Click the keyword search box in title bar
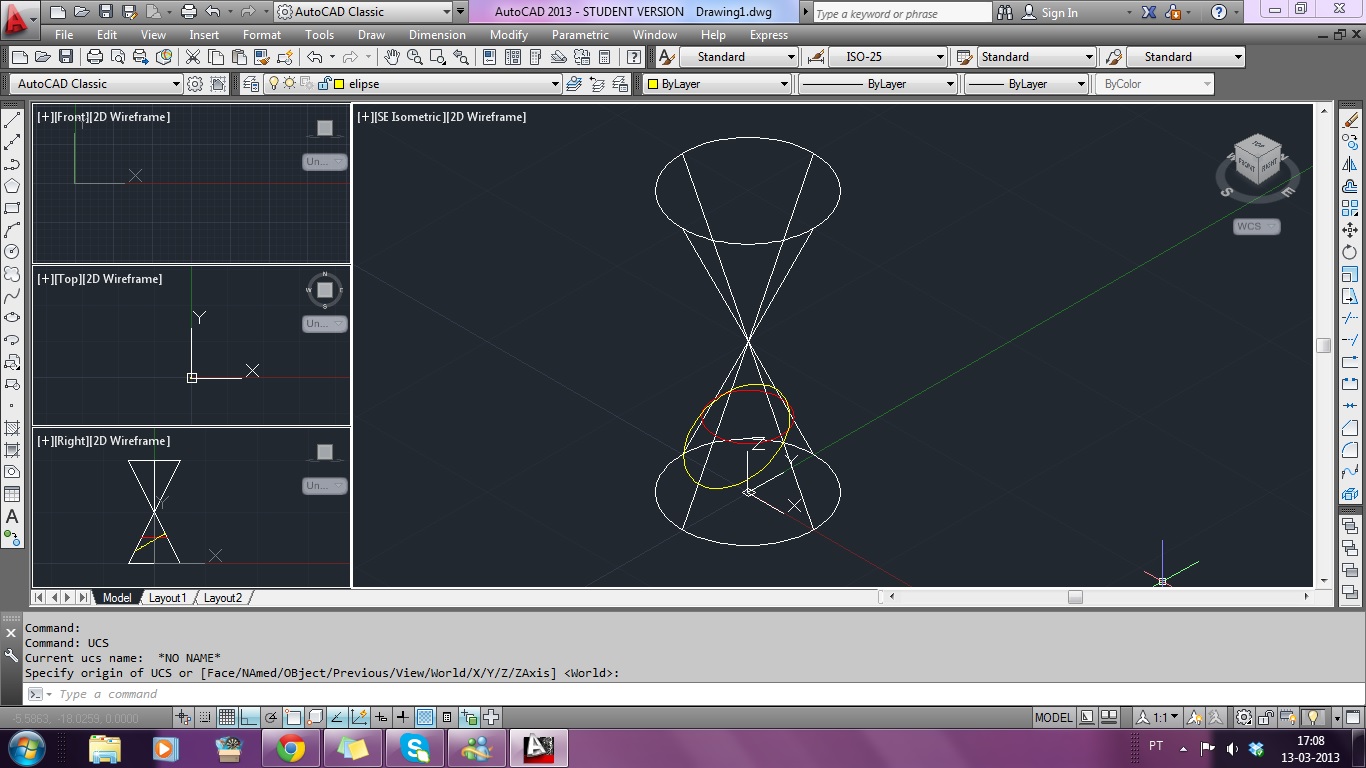Image resolution: width=1366 pixels, height=768 pixels. [x=902, y=12]
